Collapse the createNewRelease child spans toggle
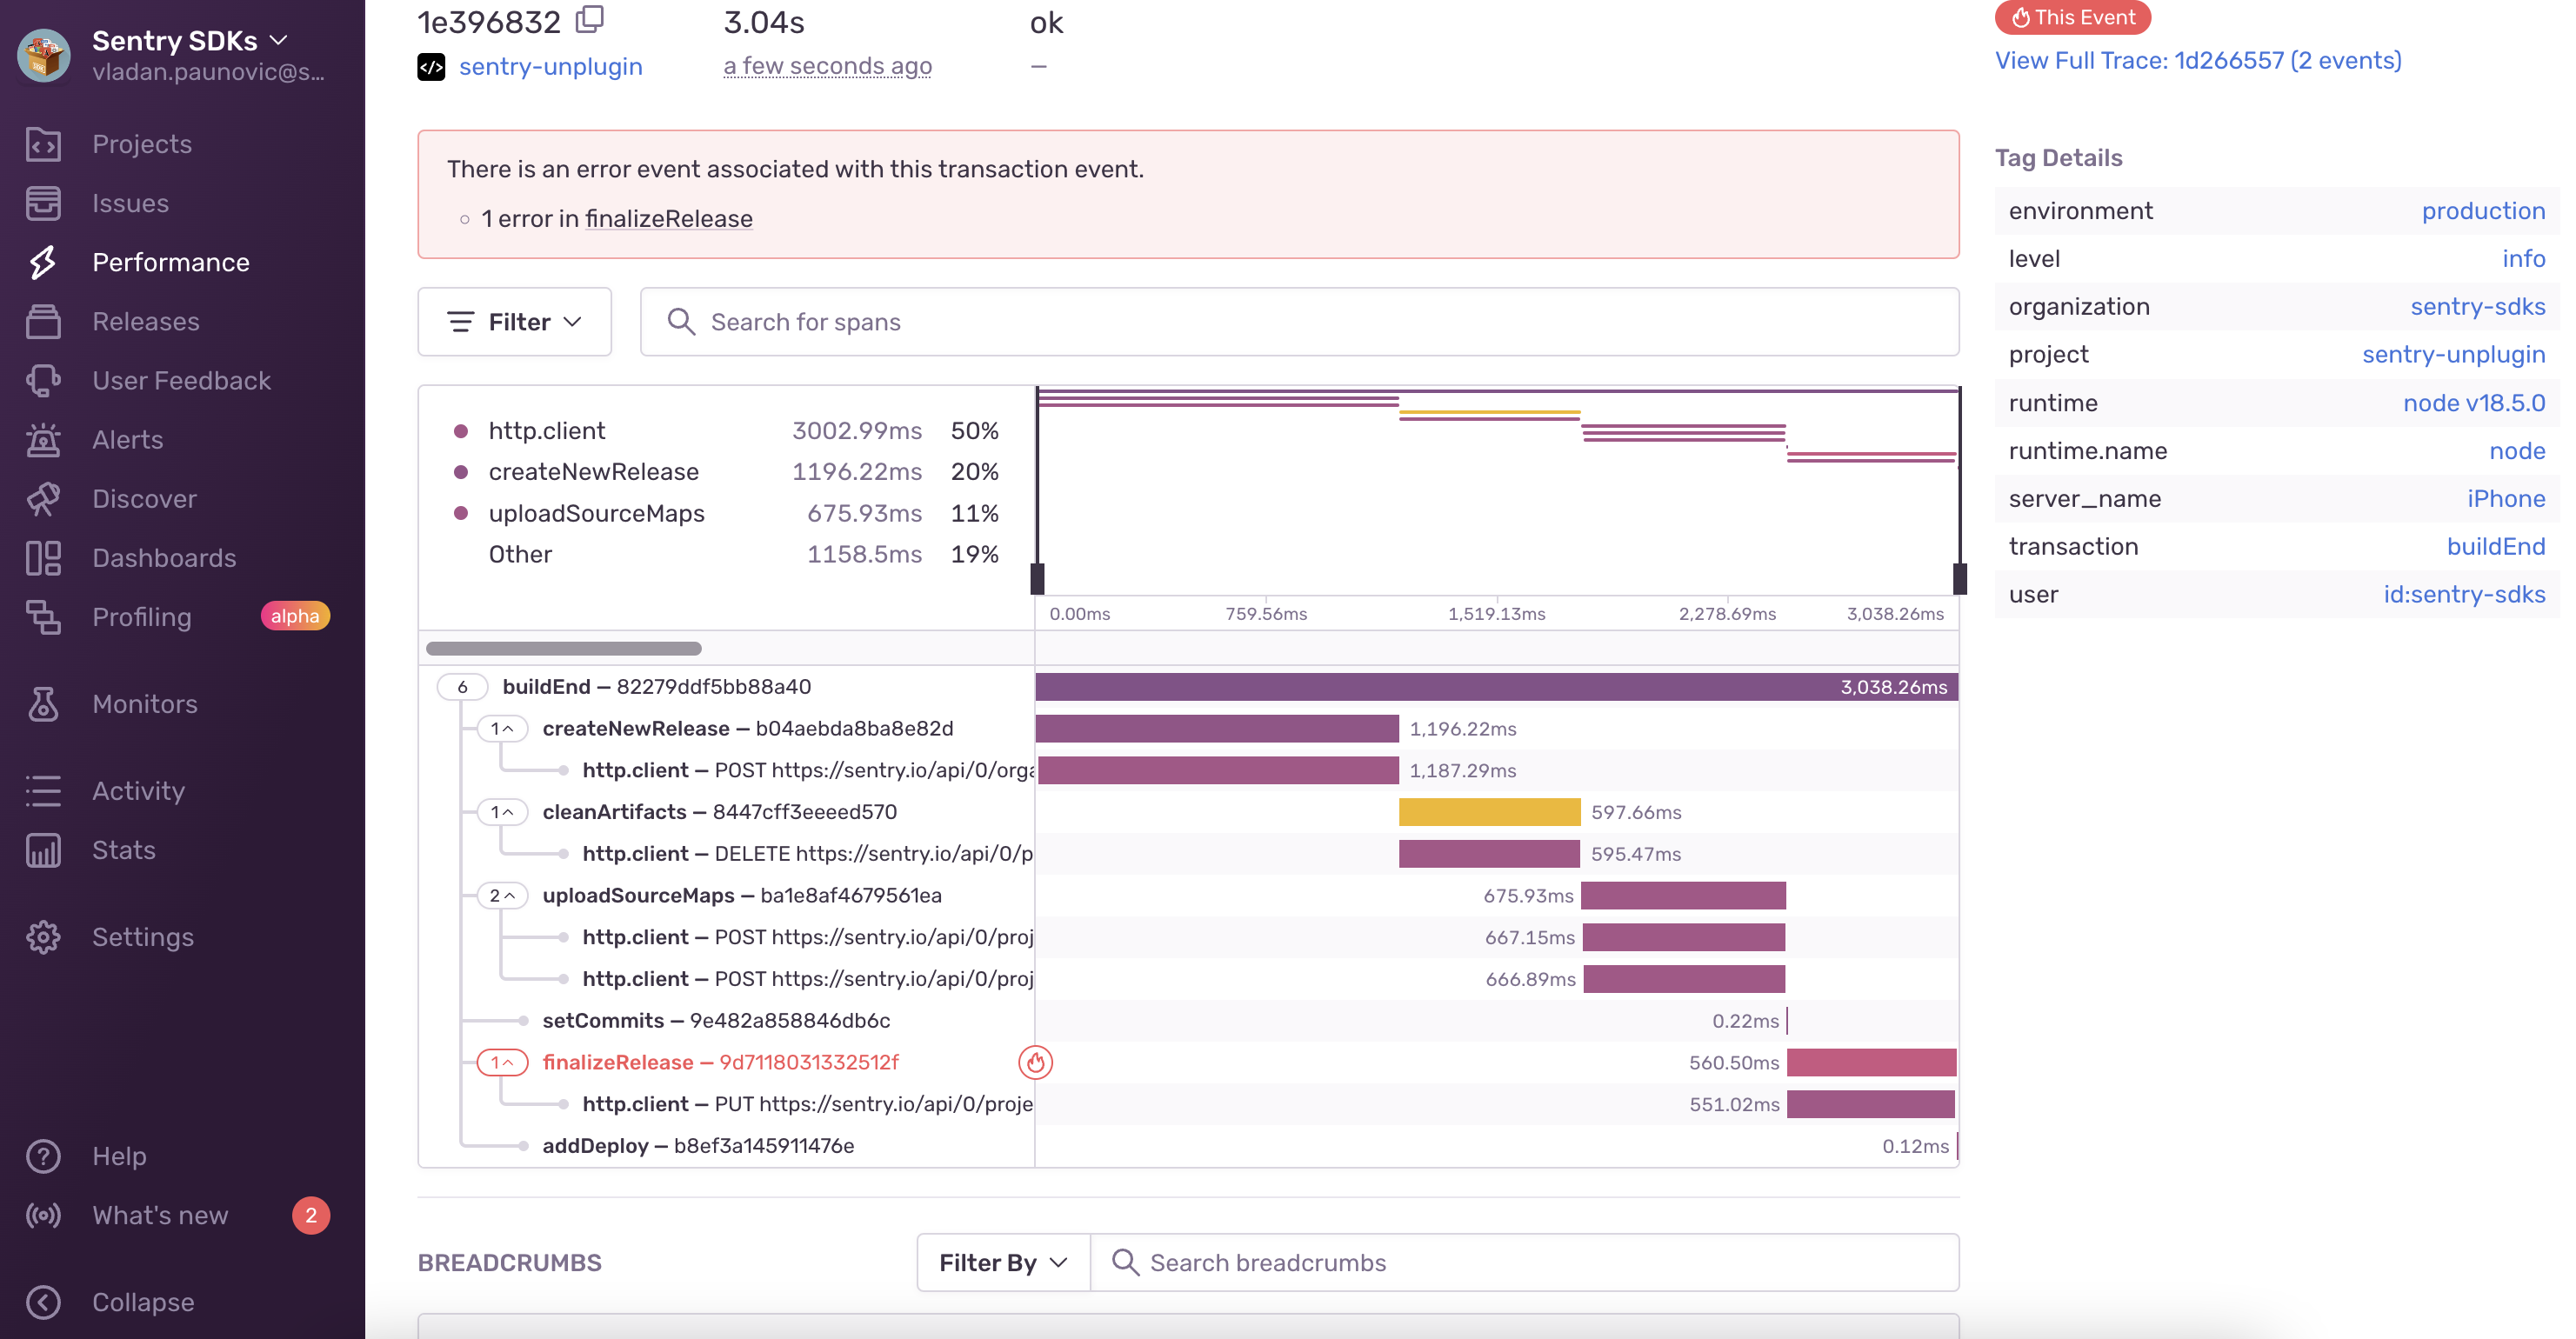 (502, 728)
